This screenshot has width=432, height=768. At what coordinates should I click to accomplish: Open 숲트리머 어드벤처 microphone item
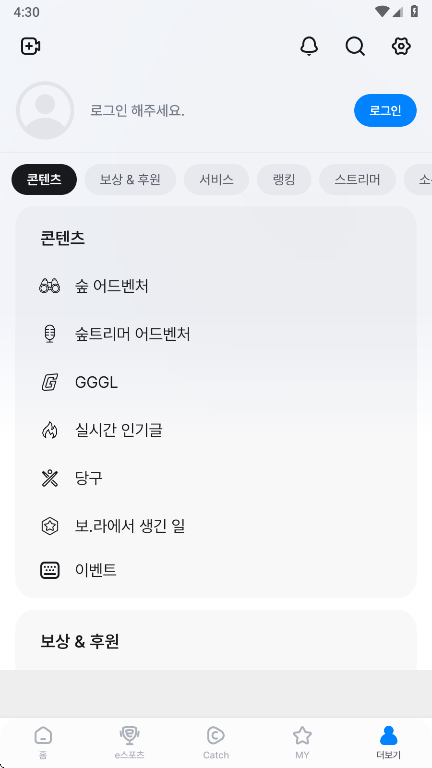click(x=216, y=334)
